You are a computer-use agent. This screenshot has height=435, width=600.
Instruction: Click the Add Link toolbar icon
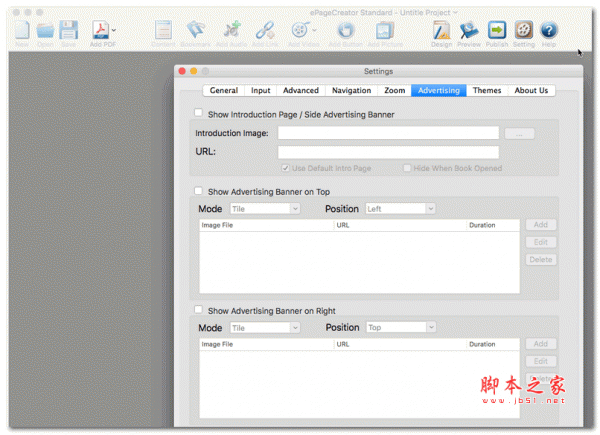click(x=265, y=30)
